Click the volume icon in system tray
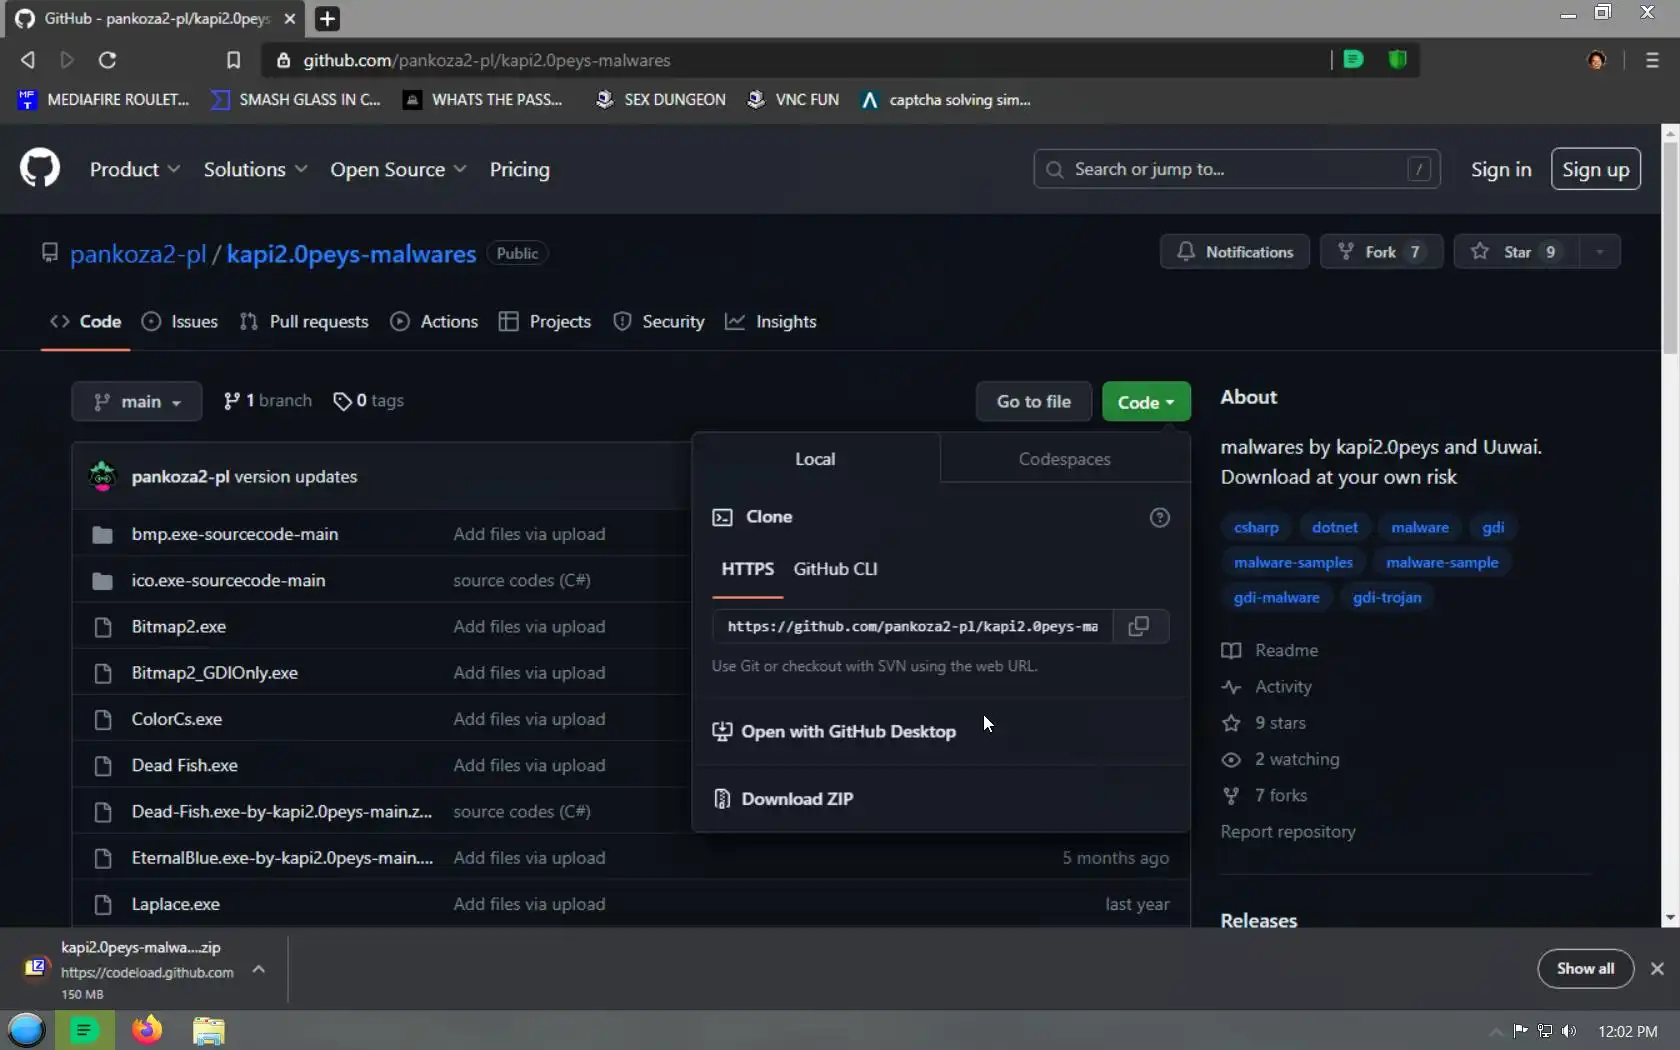 pos(1569,1031)
